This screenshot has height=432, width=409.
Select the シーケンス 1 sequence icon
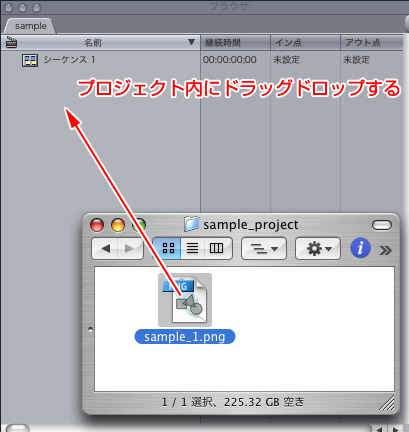click(30, 60)
